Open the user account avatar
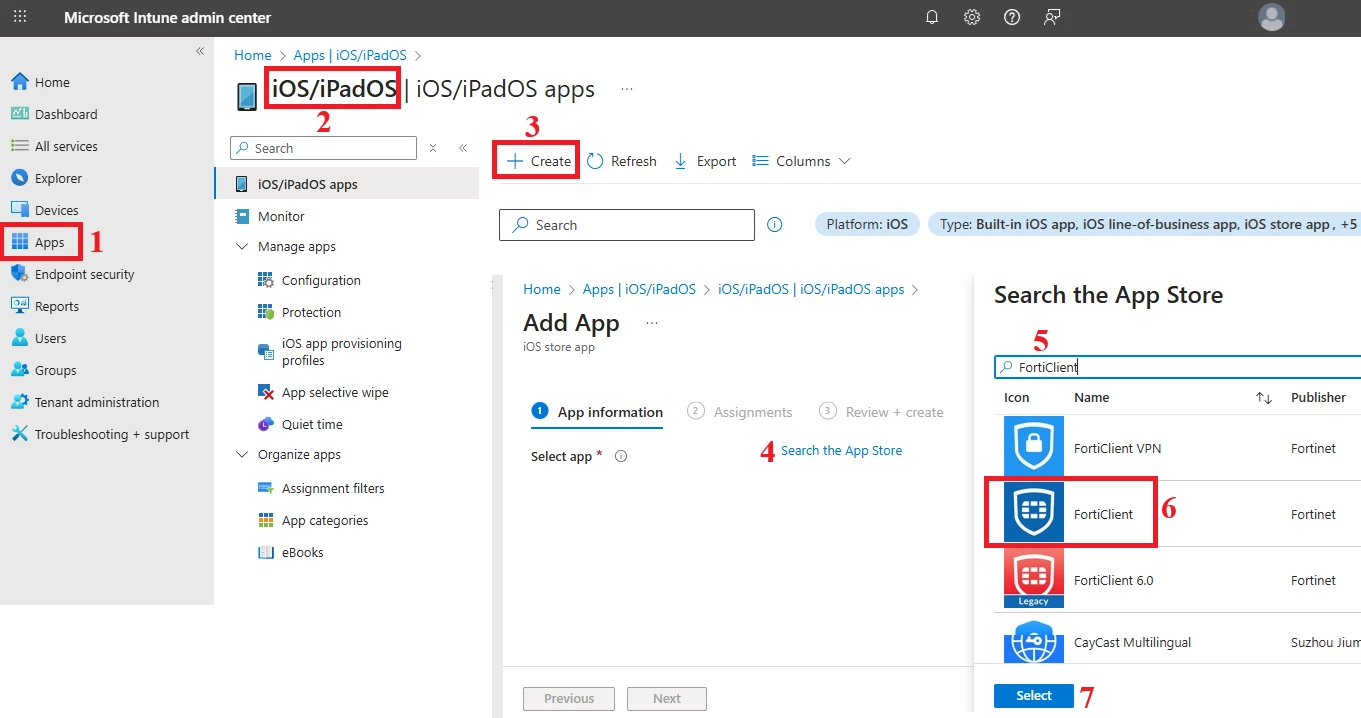The width and height of the screenshot is (1361, 718). 1271,17
